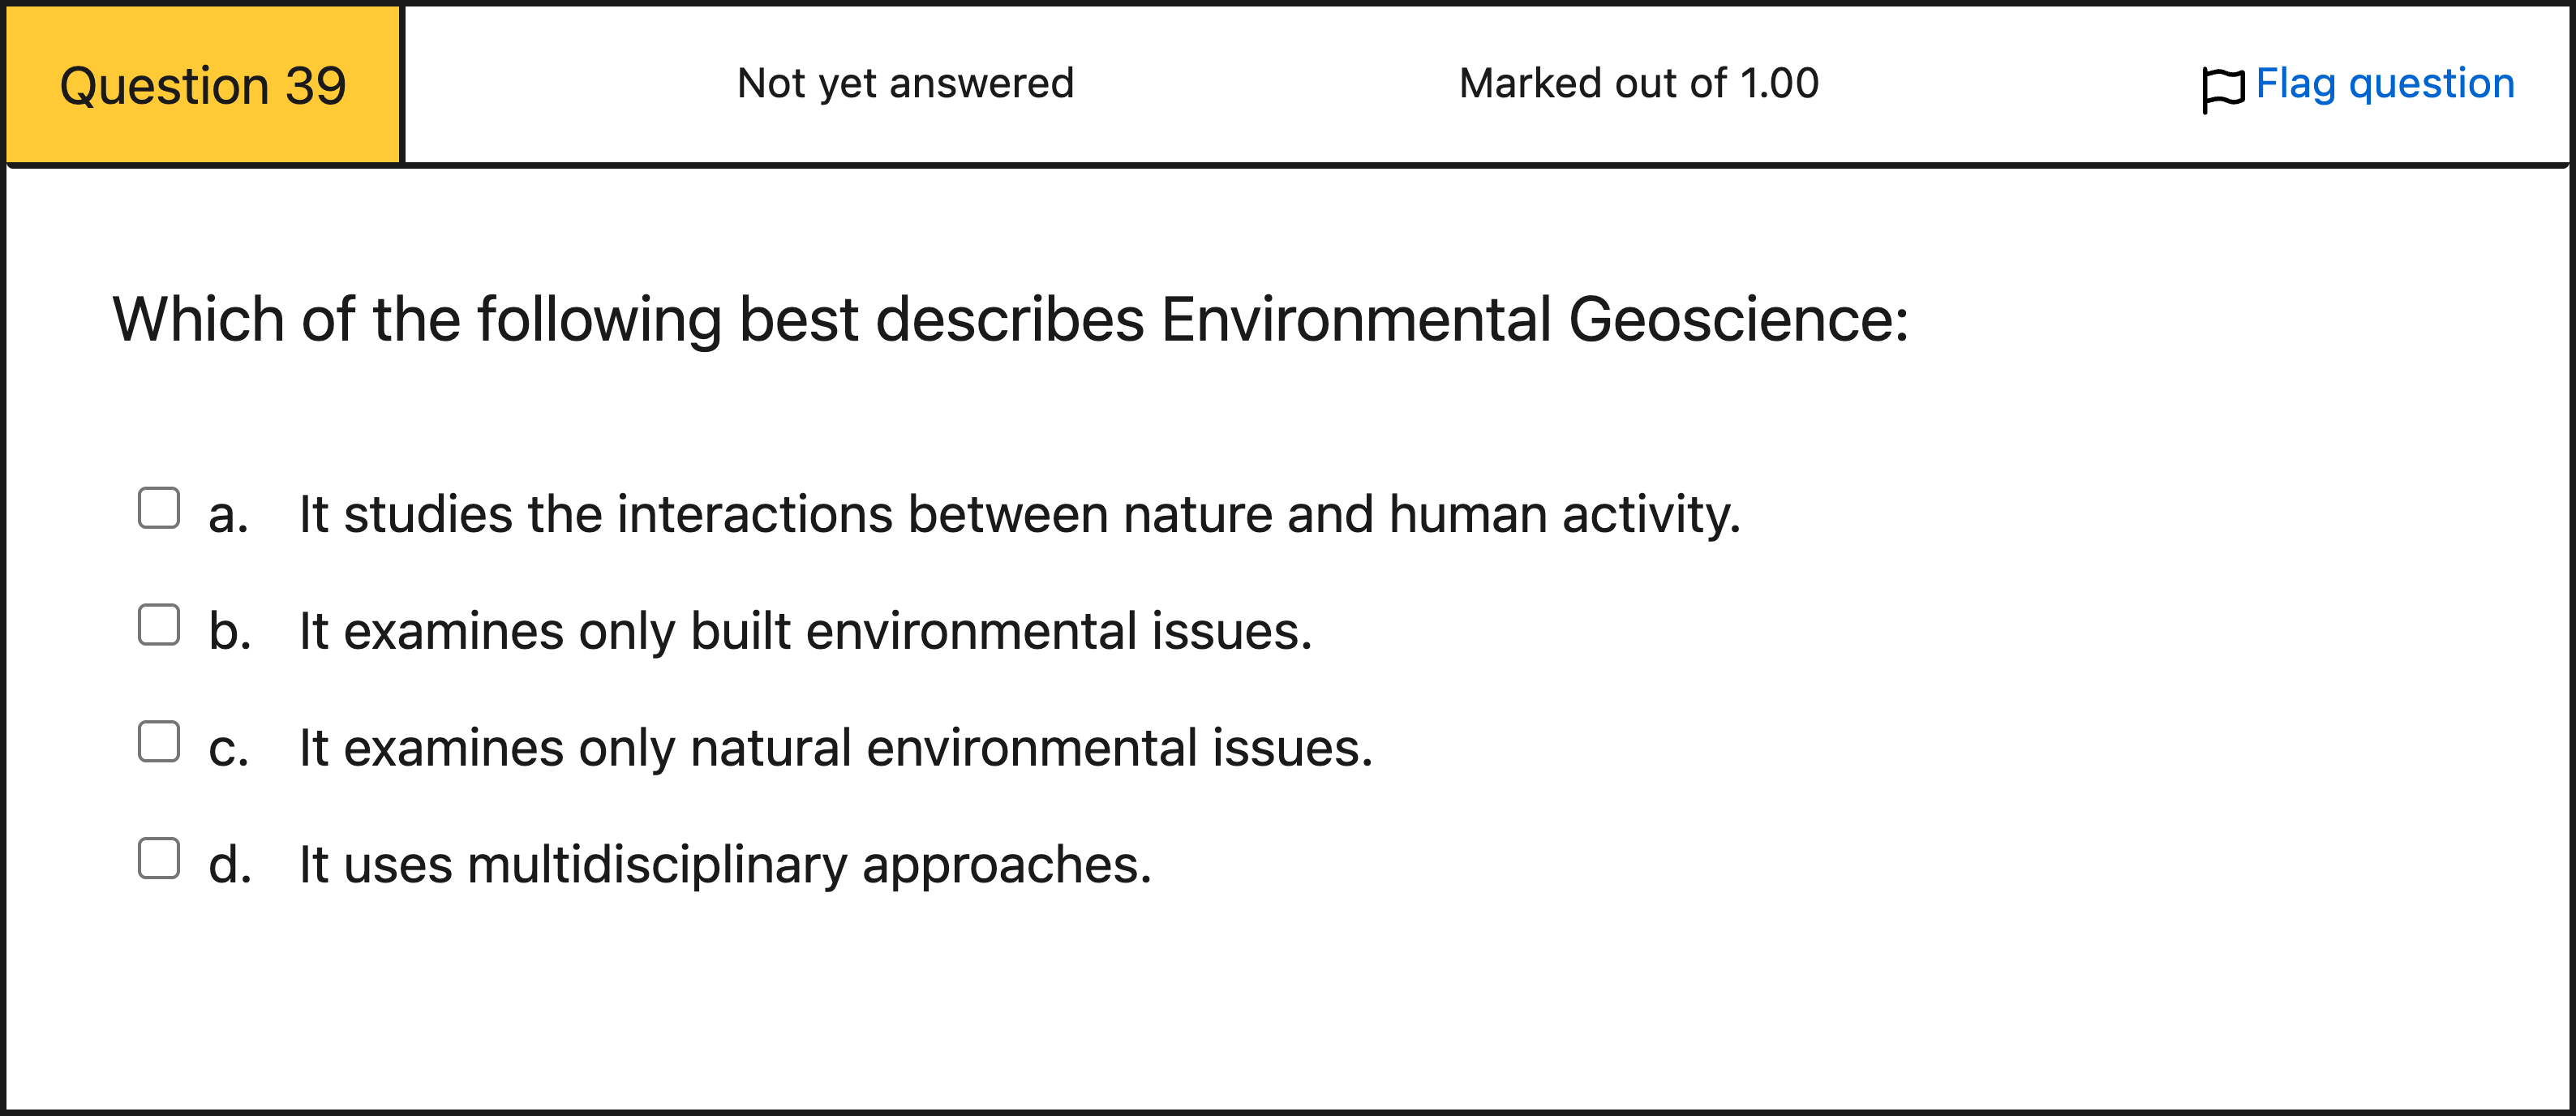Select the 'multidisciplinary approaches' answer text
Image resolution: width=2576 pixels, height=1116 pixels.
[x=725, y=866]
